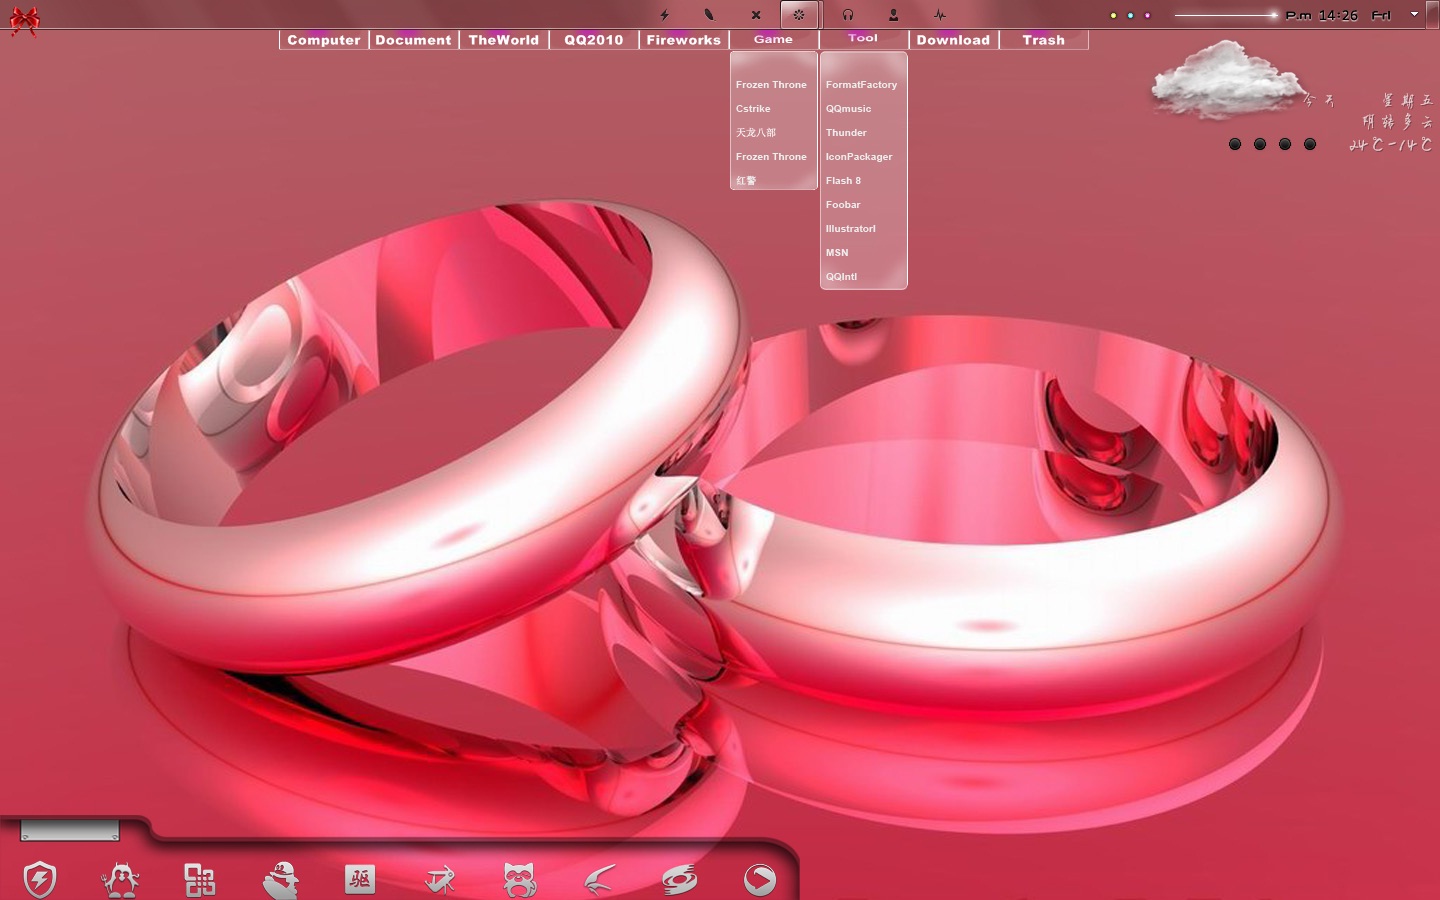Image resolution: width=1440 pixels, height=900 pixels.
Task: Click the red ribbon bow icon
Action: click(x=24, y=20)
